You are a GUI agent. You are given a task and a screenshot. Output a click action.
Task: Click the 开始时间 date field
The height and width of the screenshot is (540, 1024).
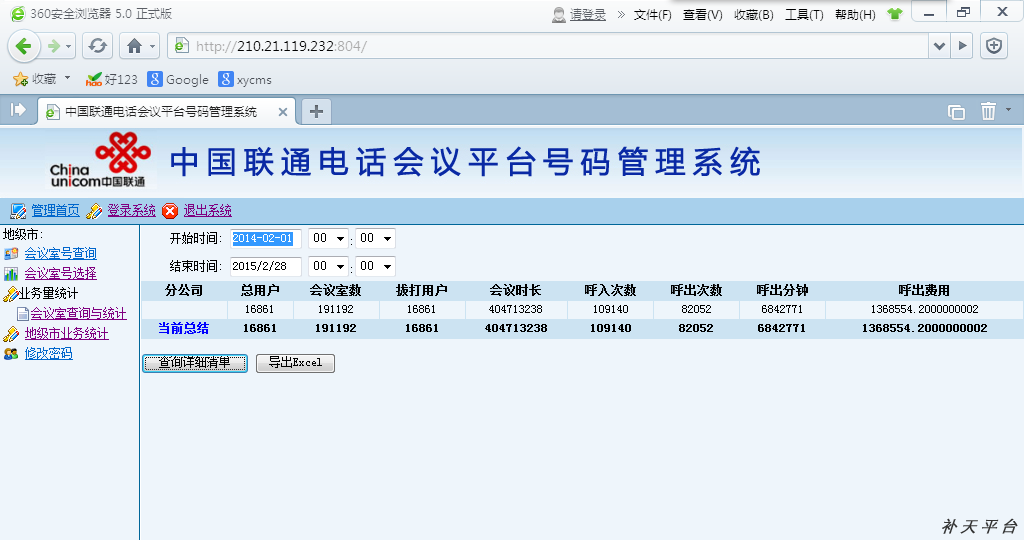tap(266, 238)
